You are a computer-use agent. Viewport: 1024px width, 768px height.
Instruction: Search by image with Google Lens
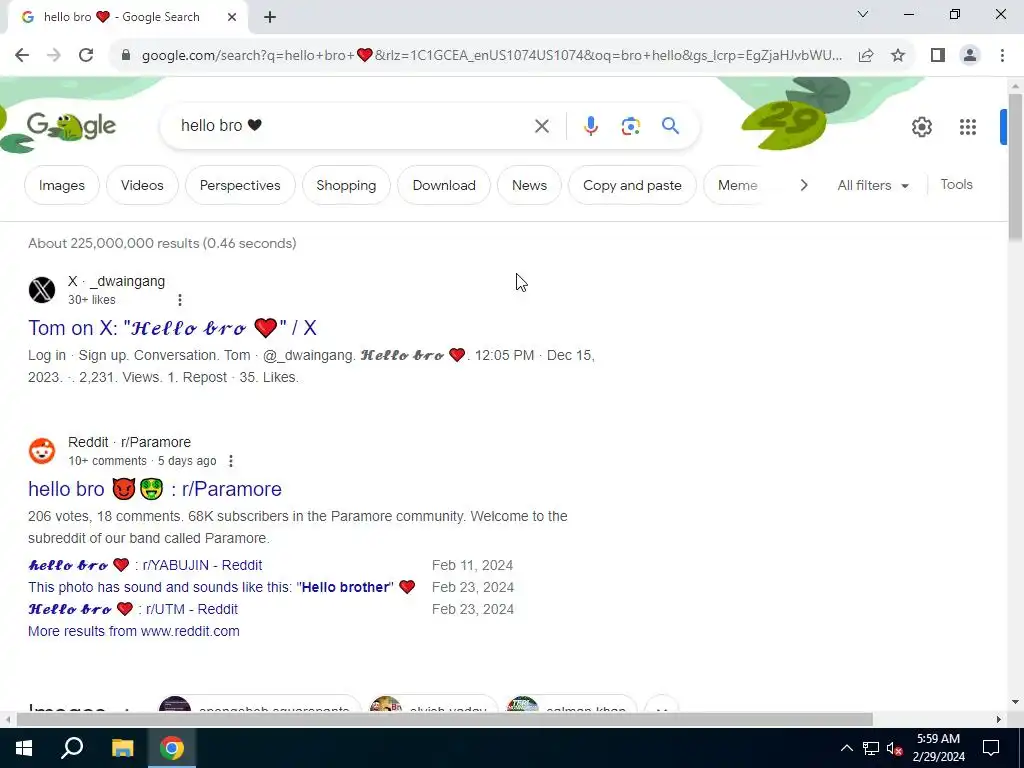(630, 126)
